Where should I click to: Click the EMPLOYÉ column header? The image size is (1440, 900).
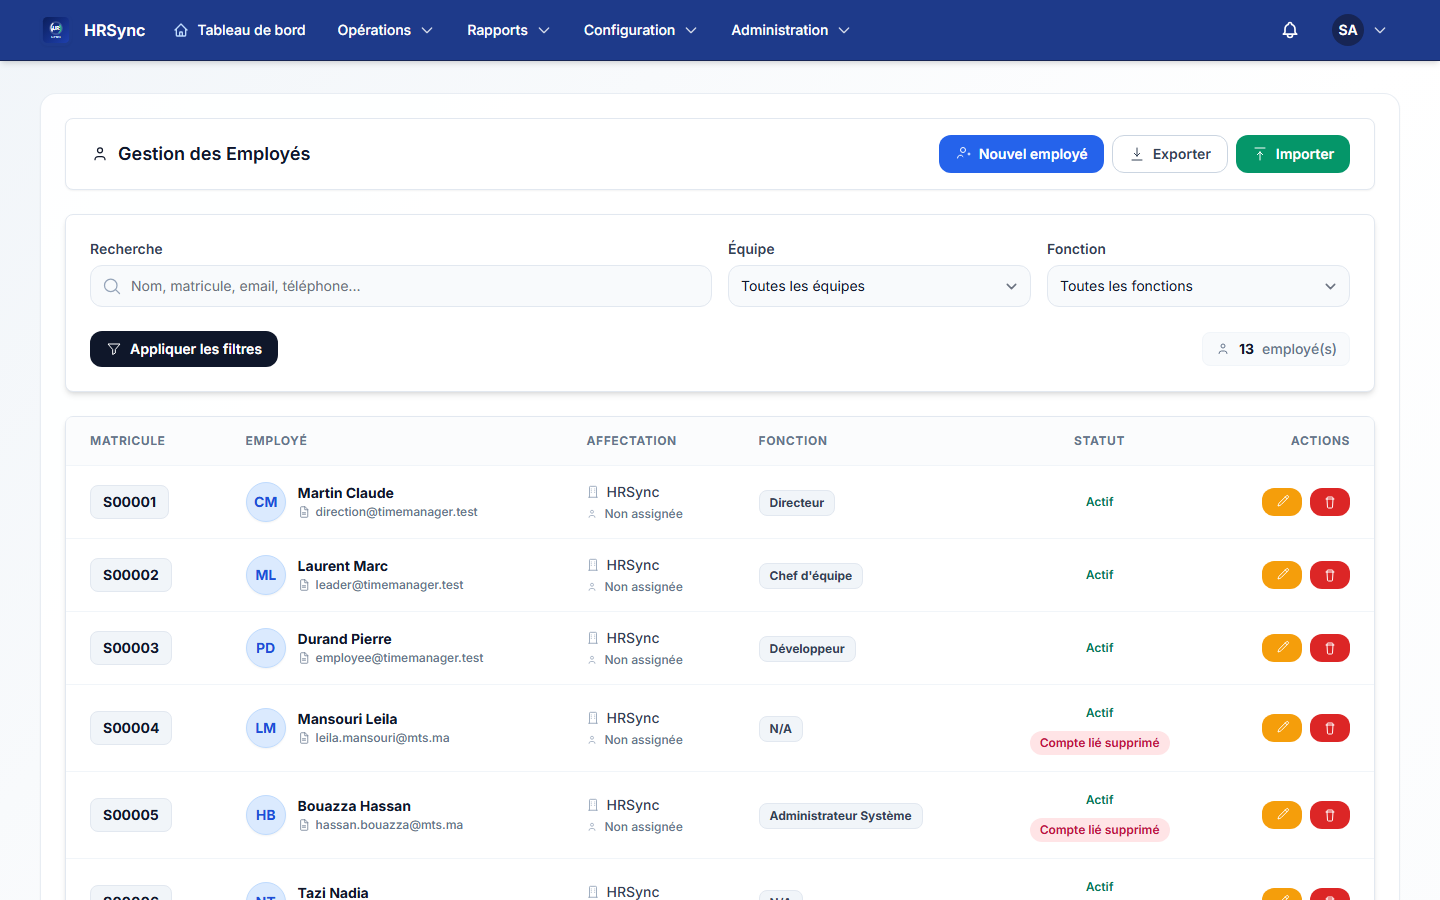(x=277, y=441)
